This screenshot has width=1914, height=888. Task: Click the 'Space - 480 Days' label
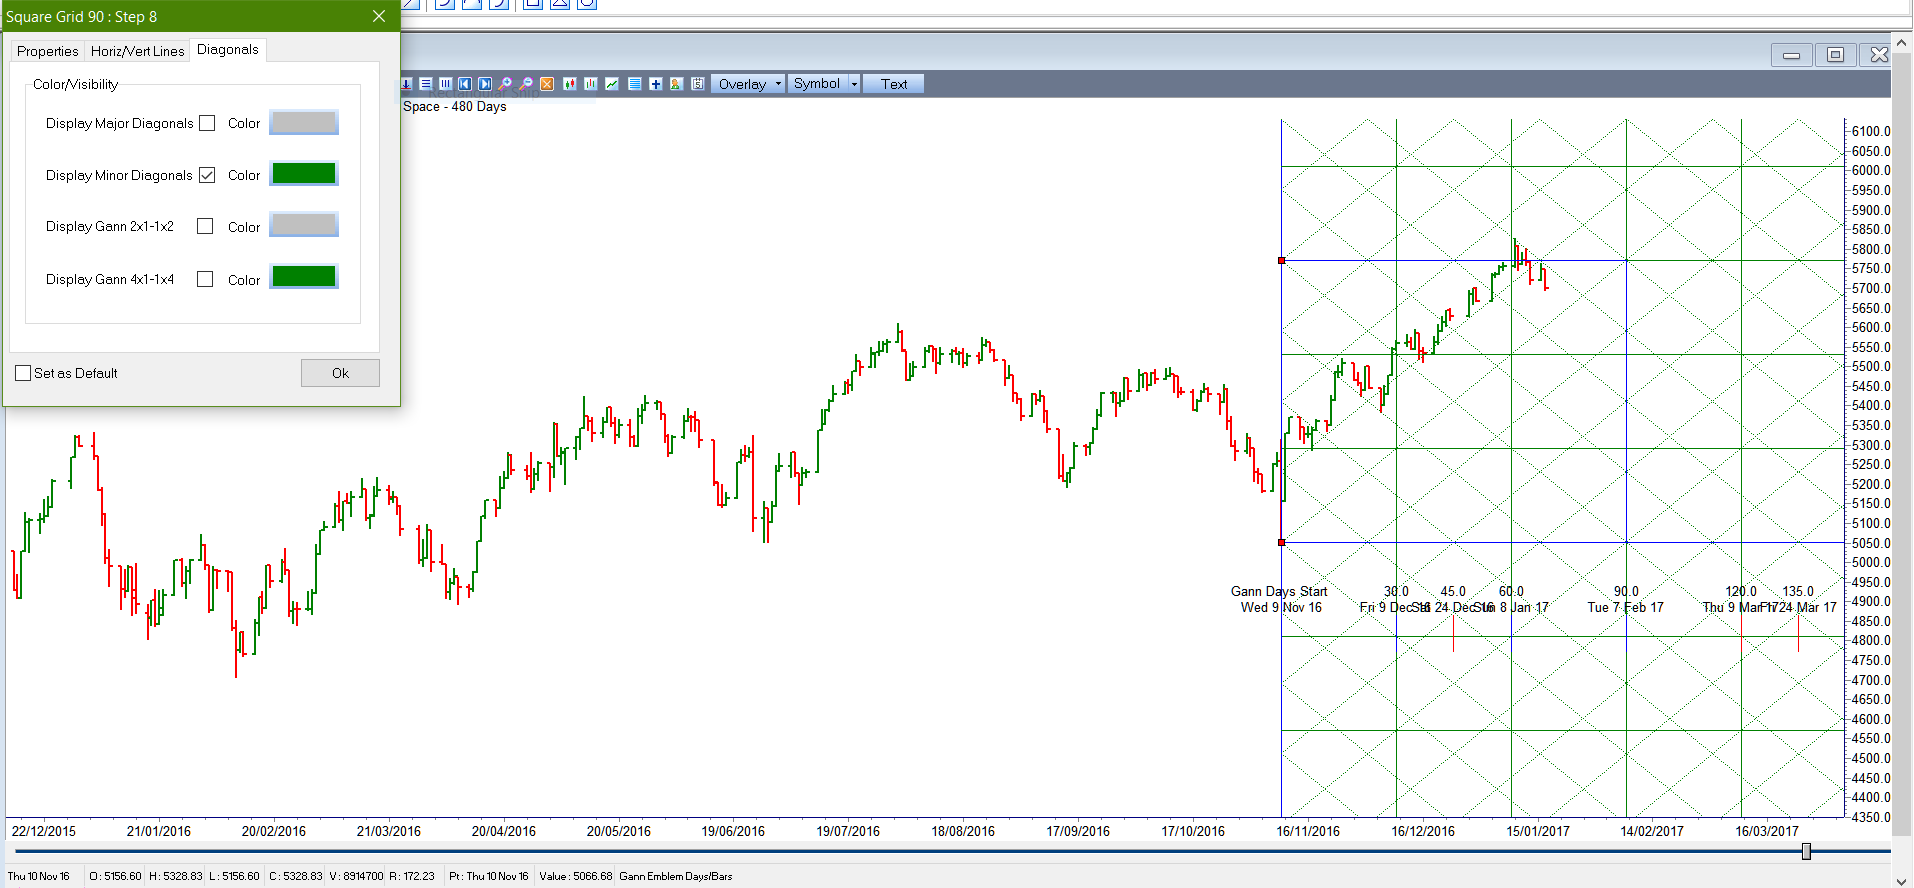[455, 106]
